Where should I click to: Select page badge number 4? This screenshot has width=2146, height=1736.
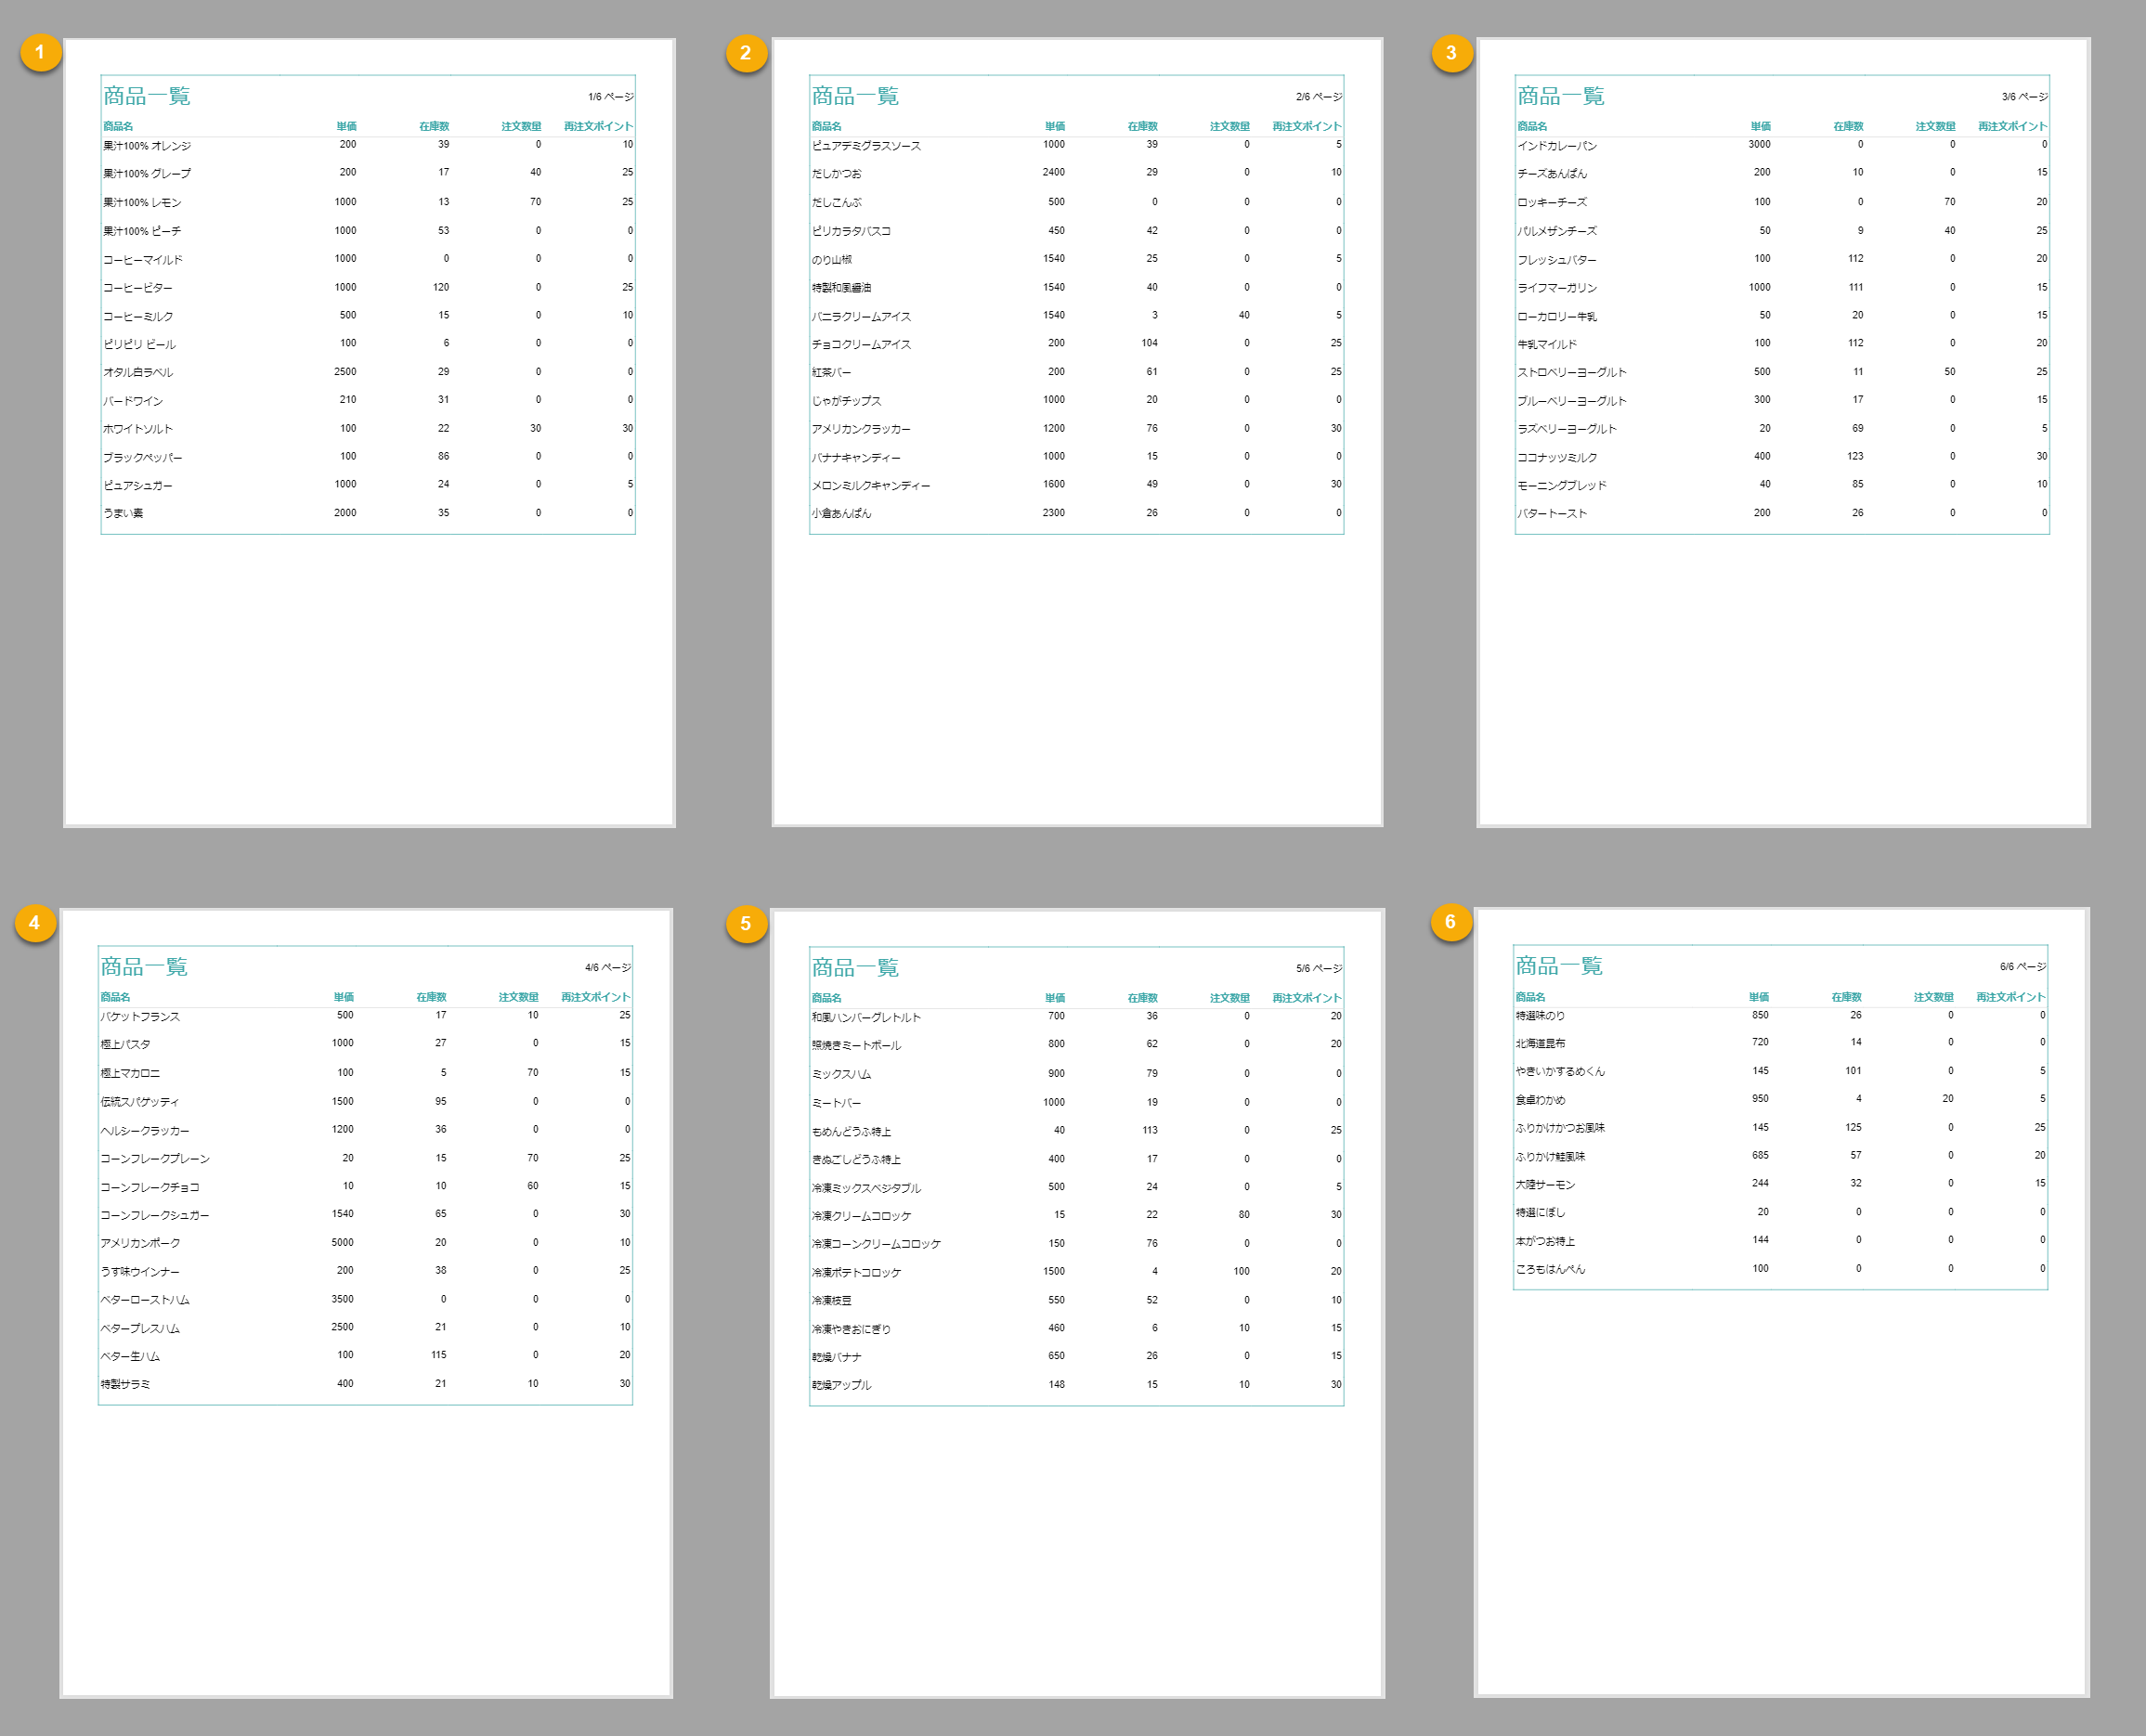(x=37, y=925)
